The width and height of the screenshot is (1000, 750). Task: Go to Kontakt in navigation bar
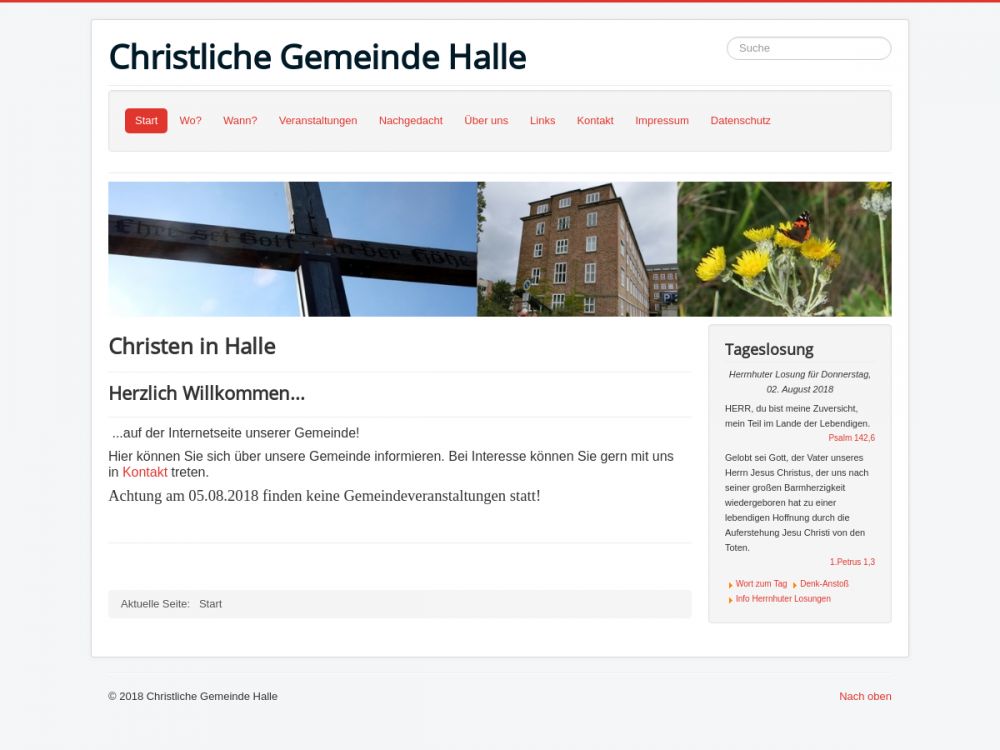pyautogui.click(x=595, y=121)
